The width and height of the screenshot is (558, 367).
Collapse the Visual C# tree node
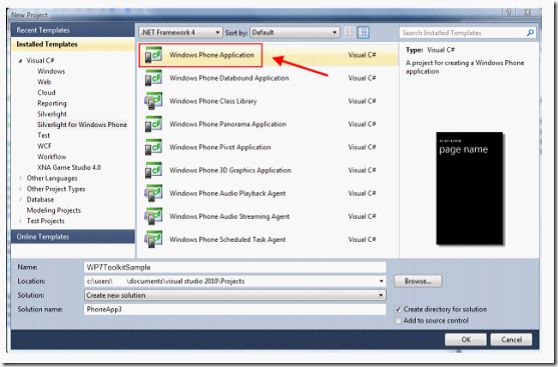[20, 61]
